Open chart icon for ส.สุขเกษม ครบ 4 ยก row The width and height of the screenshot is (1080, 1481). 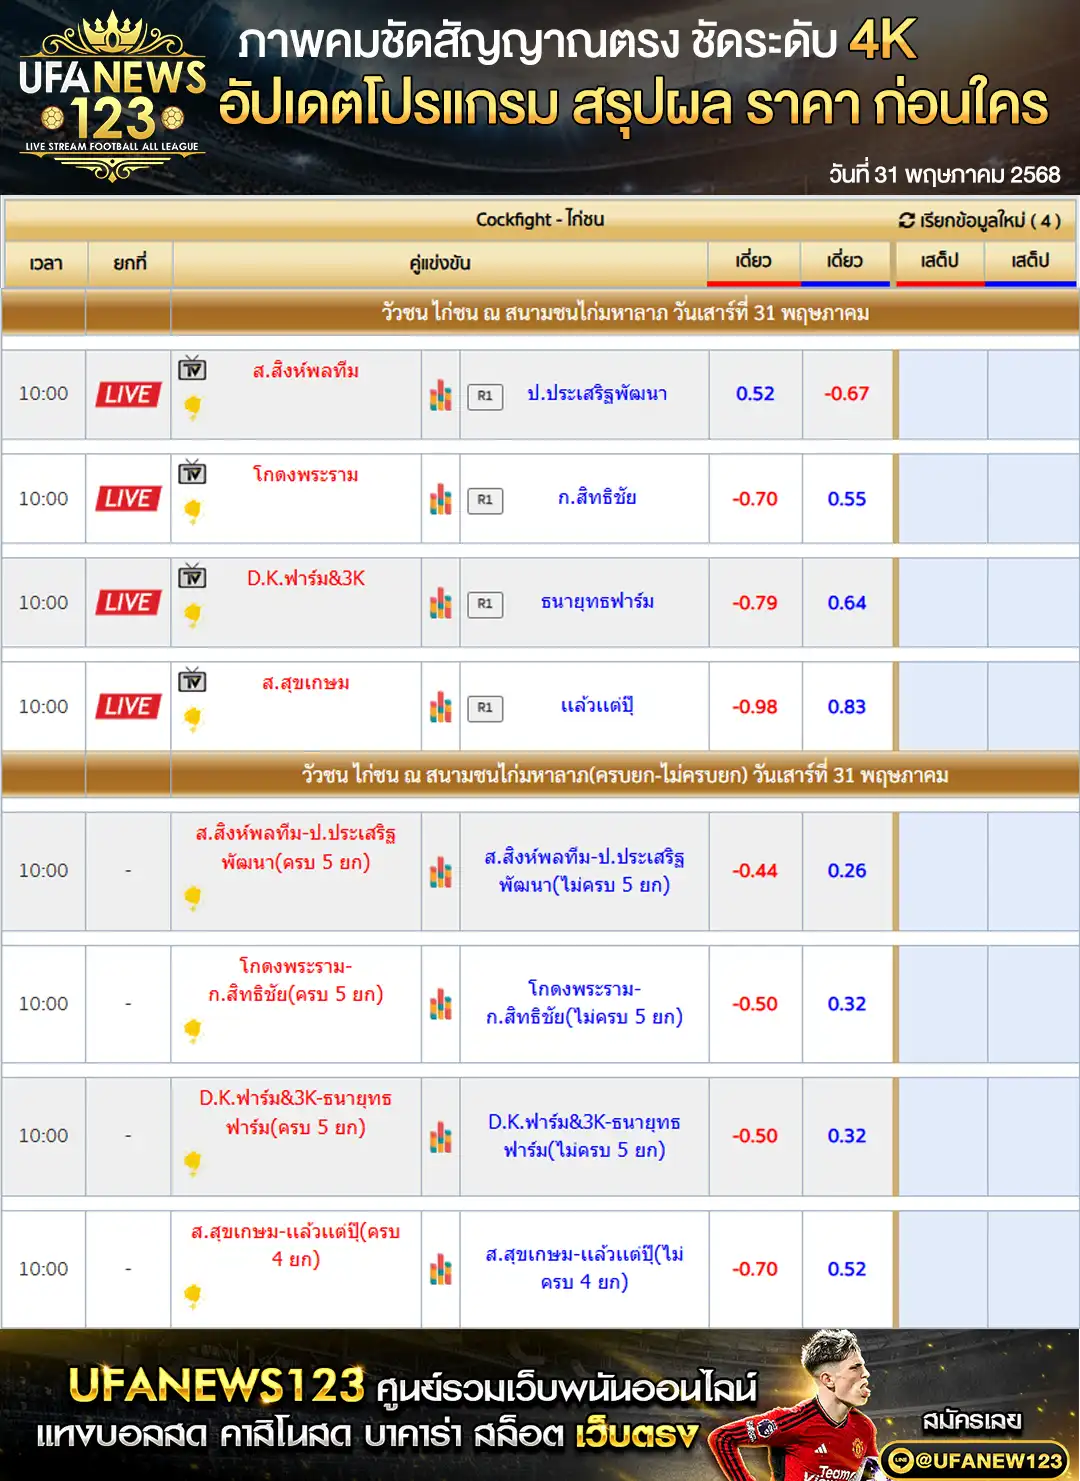click(x=441, y=1270)
